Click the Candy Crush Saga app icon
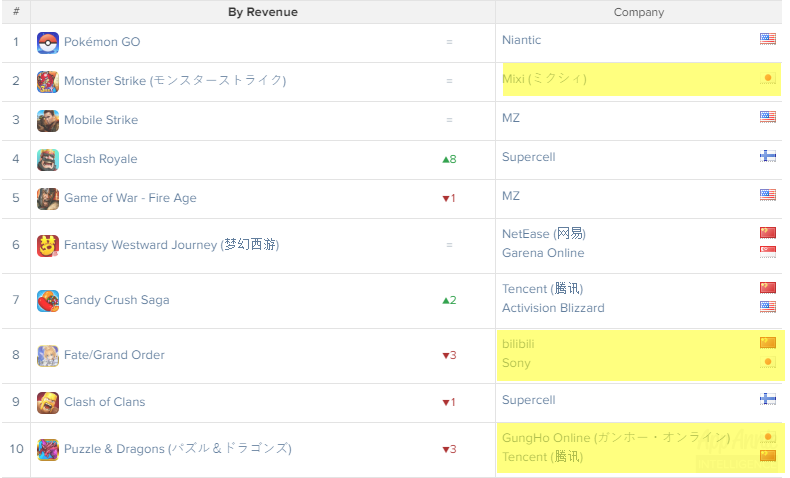 click(x=48, y=301)
